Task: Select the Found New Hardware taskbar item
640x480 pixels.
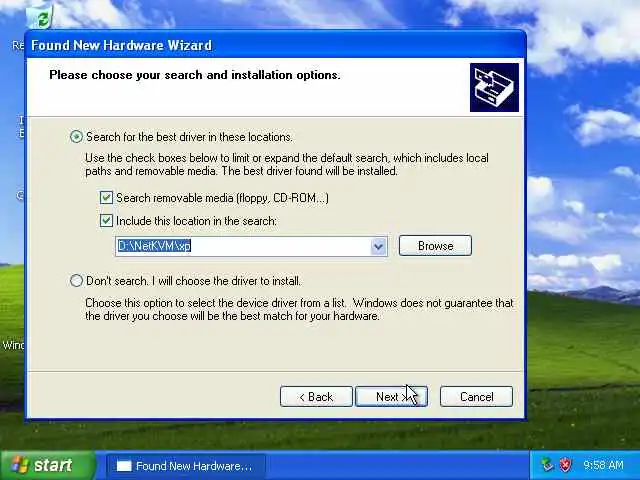Action: (x=186, y=466)
